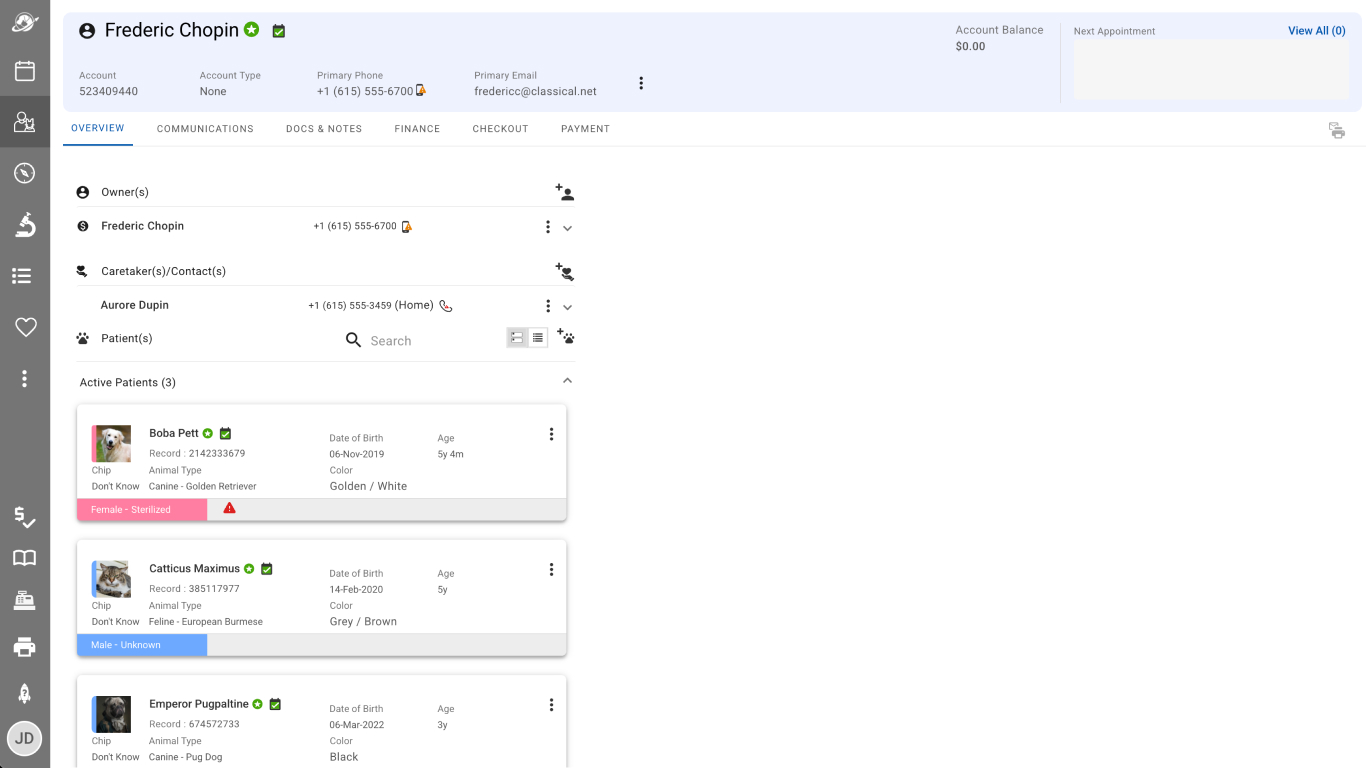Switch patients to card view
This screenshot has height=768, width=1366.
point(517,338)
